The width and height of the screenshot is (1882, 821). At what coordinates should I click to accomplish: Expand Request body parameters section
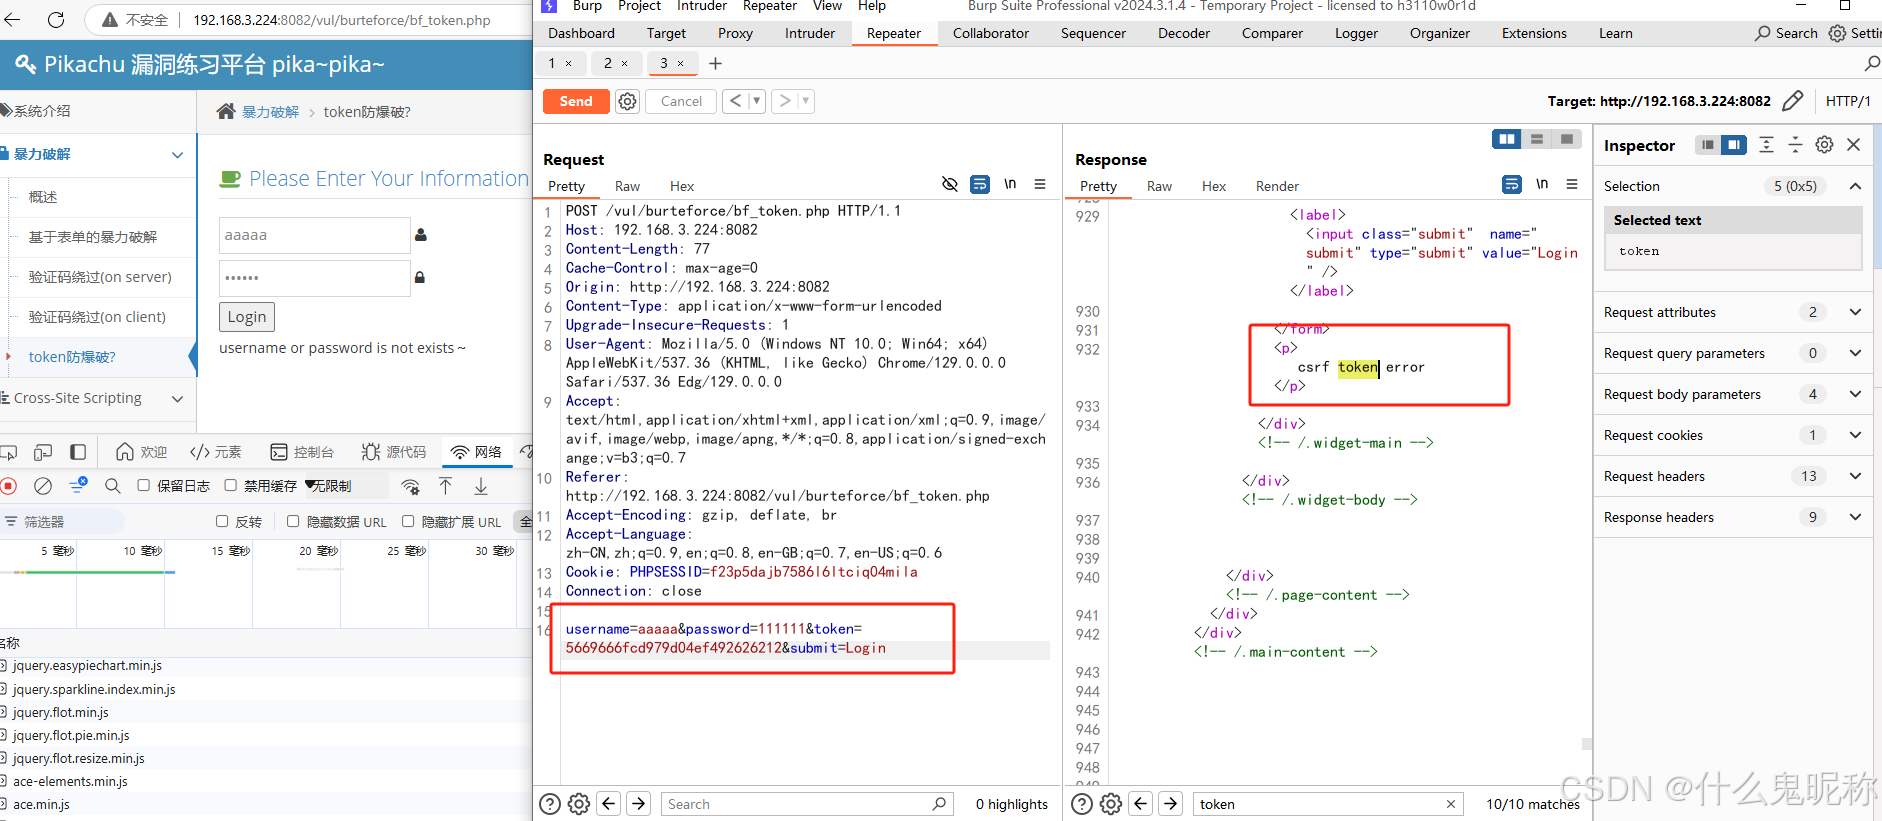[x=1732, y=394]
